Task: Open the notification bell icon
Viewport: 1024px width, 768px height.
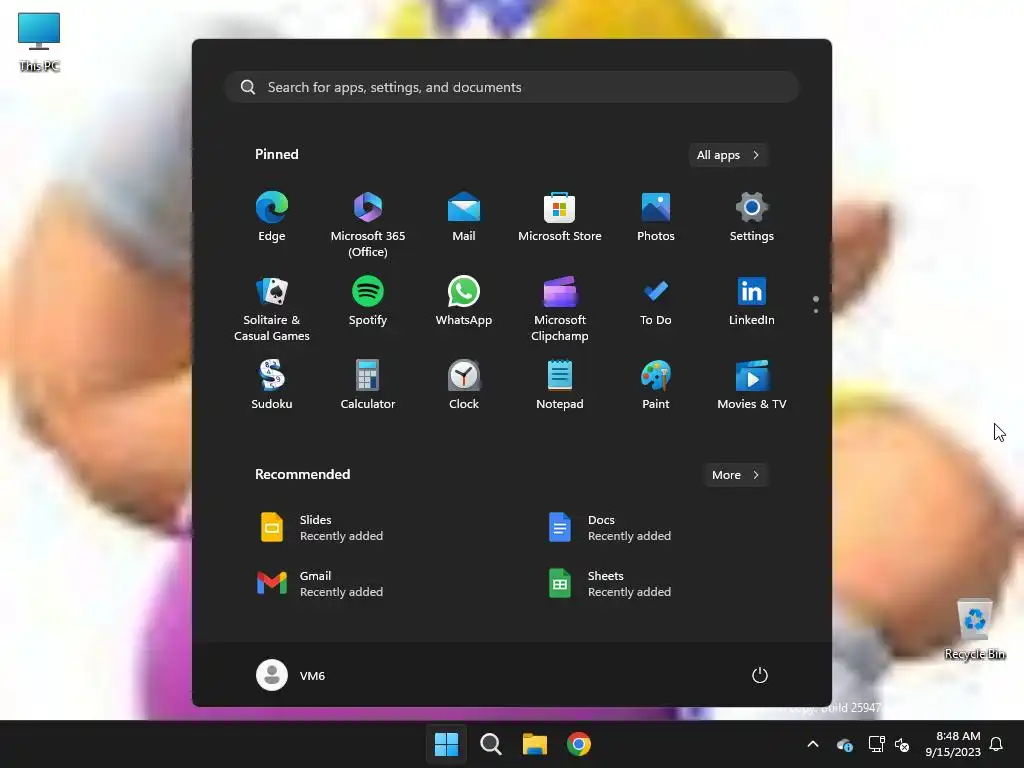Action: point(996,744)
